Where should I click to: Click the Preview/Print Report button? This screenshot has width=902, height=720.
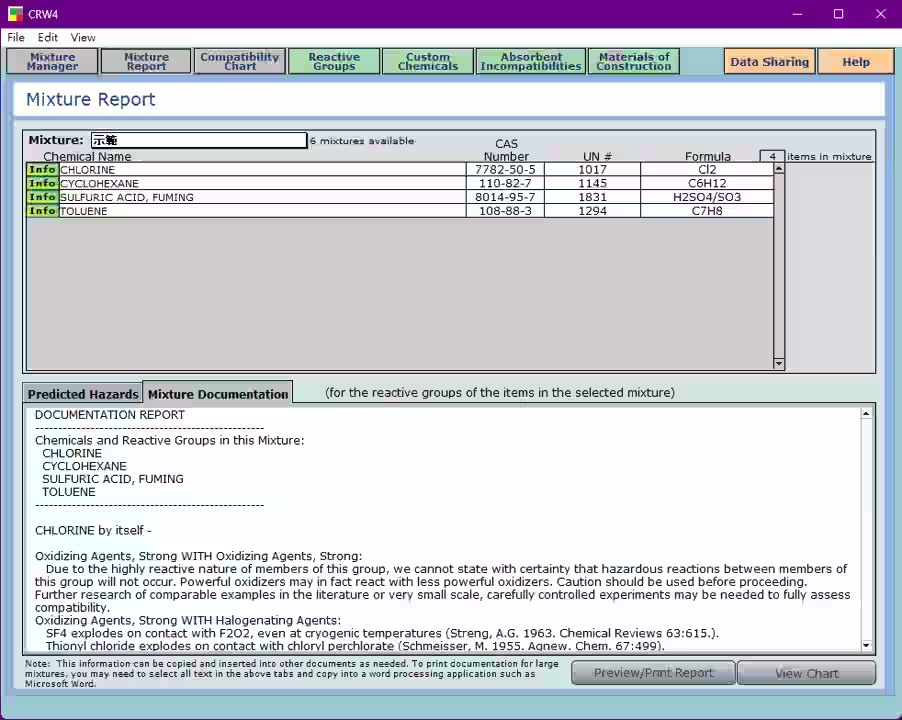click(x=653, y=673)
